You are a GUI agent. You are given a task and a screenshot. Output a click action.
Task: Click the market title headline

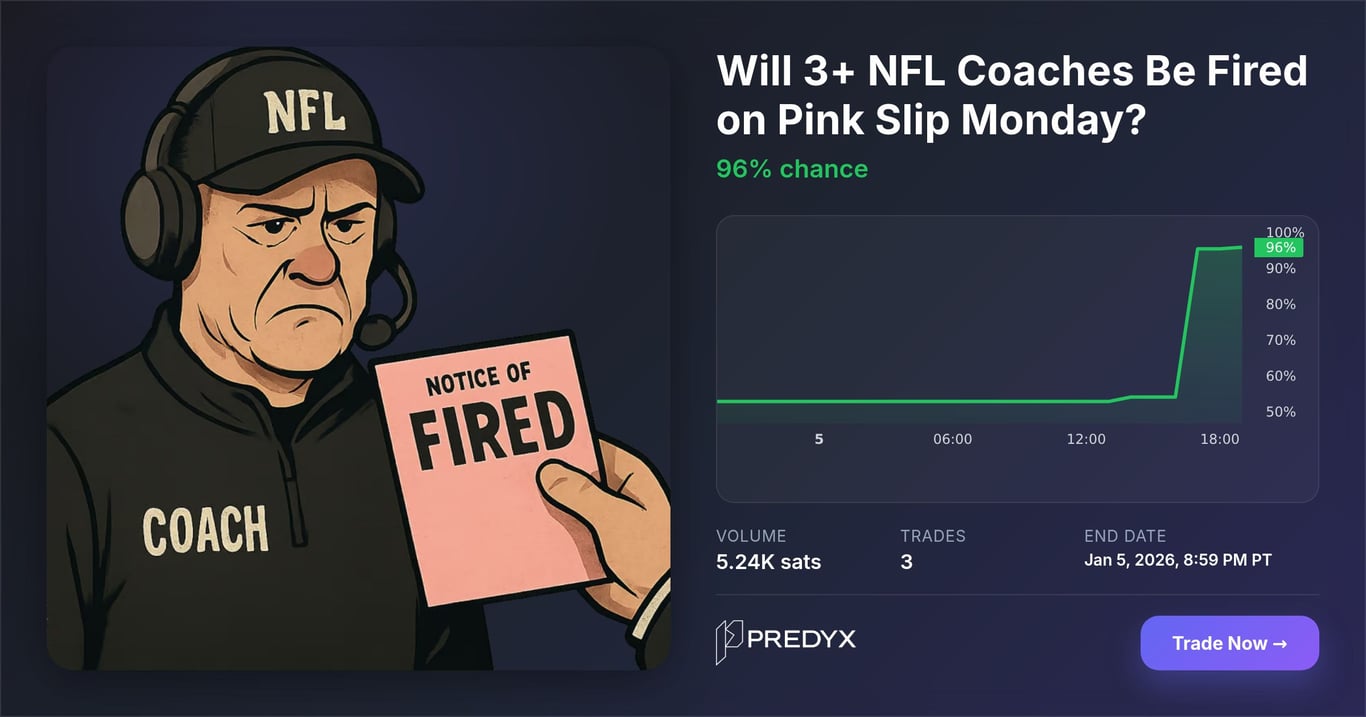(1011, 95)
